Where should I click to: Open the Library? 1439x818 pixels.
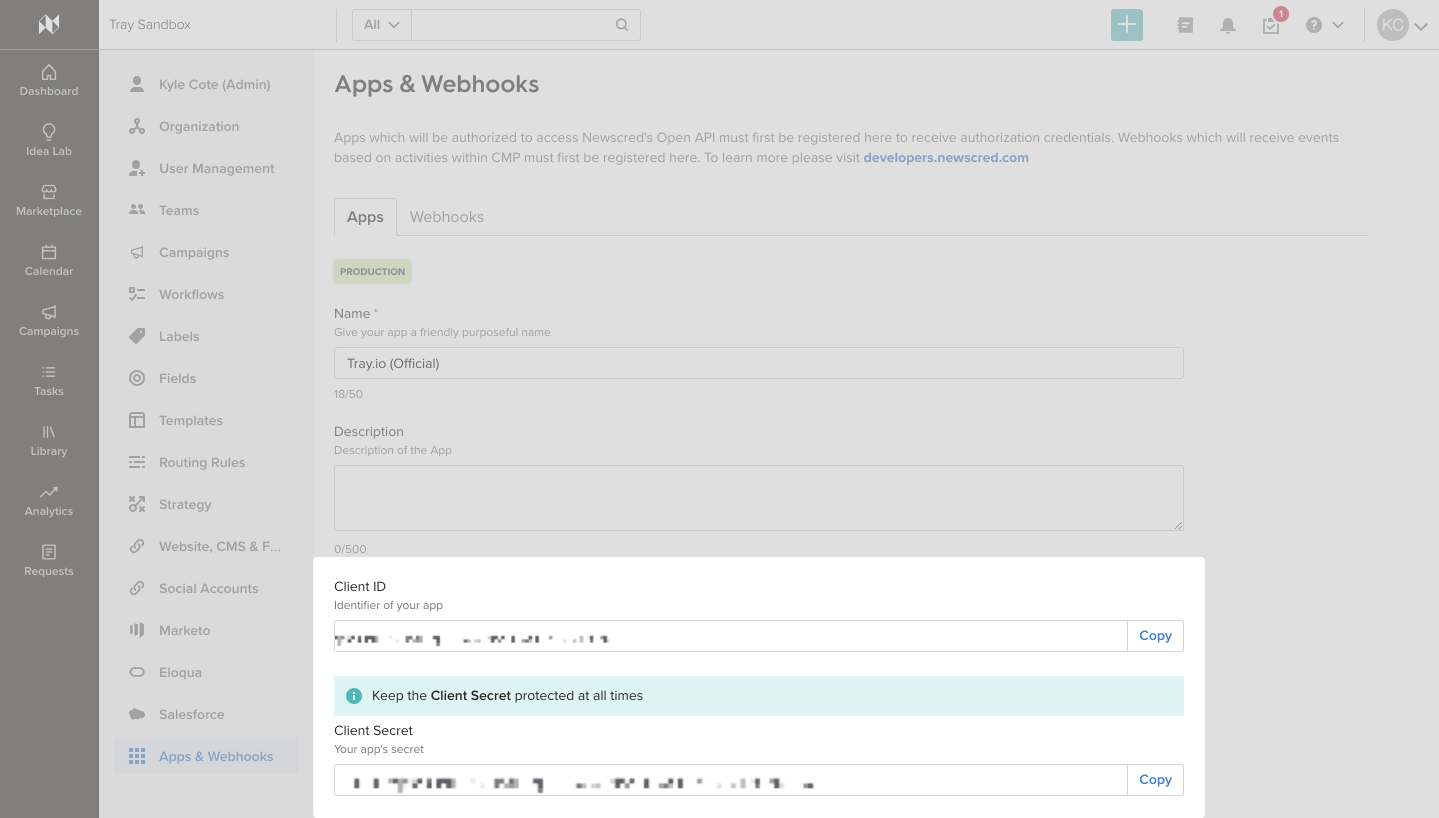click(x=48, y=440)
